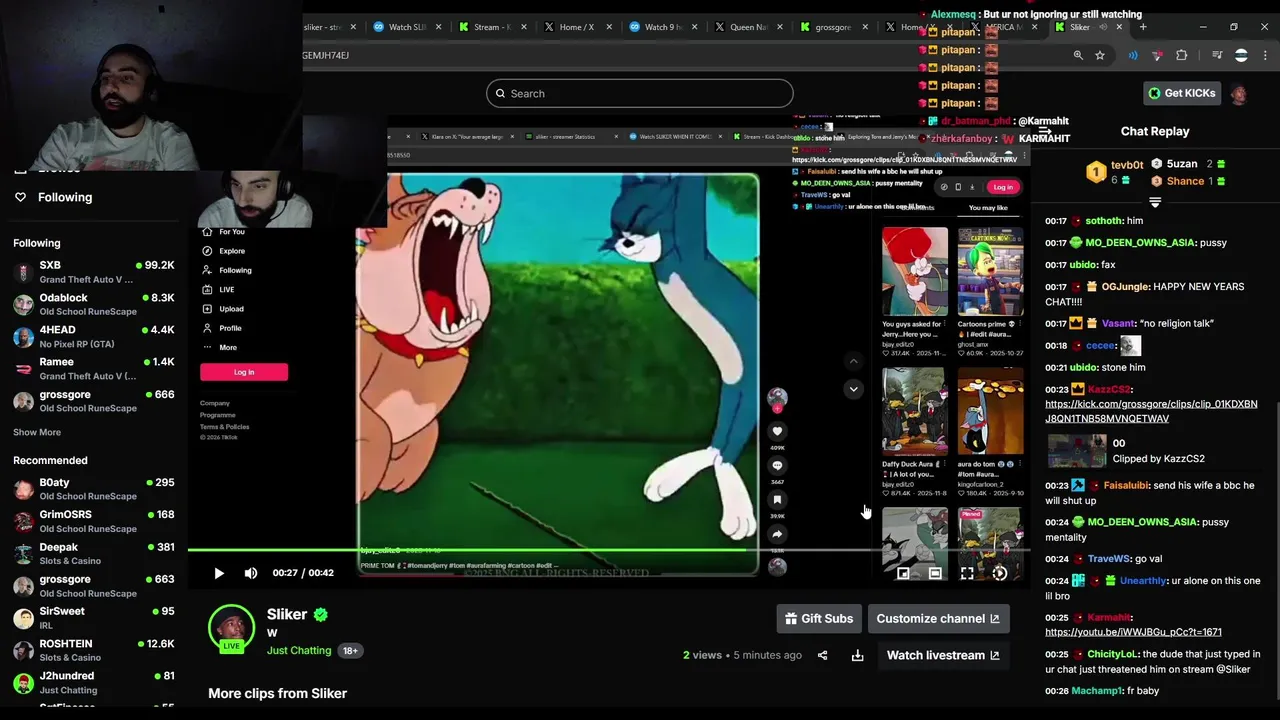1280x720 pixels.
Task: Click TikTok next video down chevron
Action: tap(853, 388)
